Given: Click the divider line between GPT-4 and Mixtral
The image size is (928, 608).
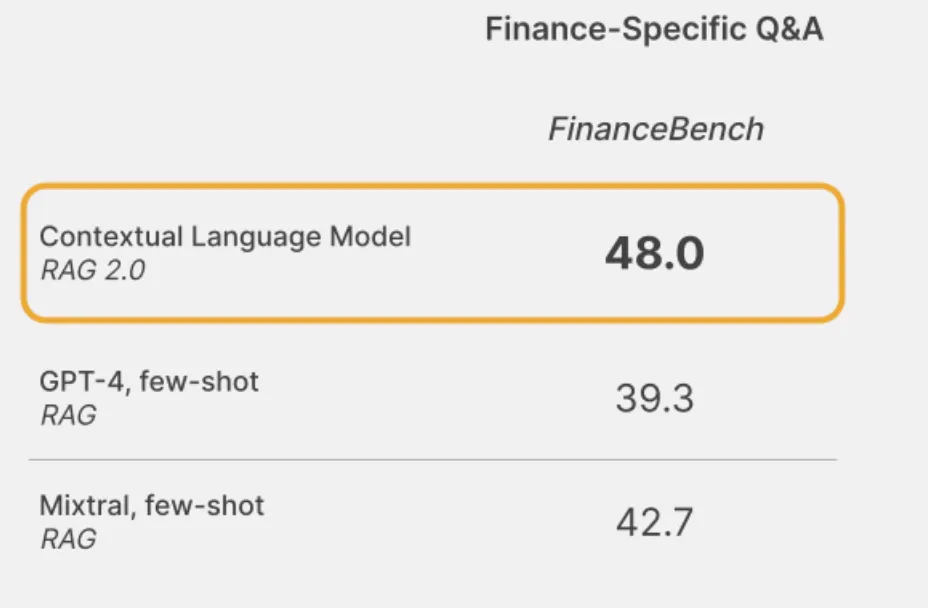Looking at the screenshot, I should coord(432,460).
